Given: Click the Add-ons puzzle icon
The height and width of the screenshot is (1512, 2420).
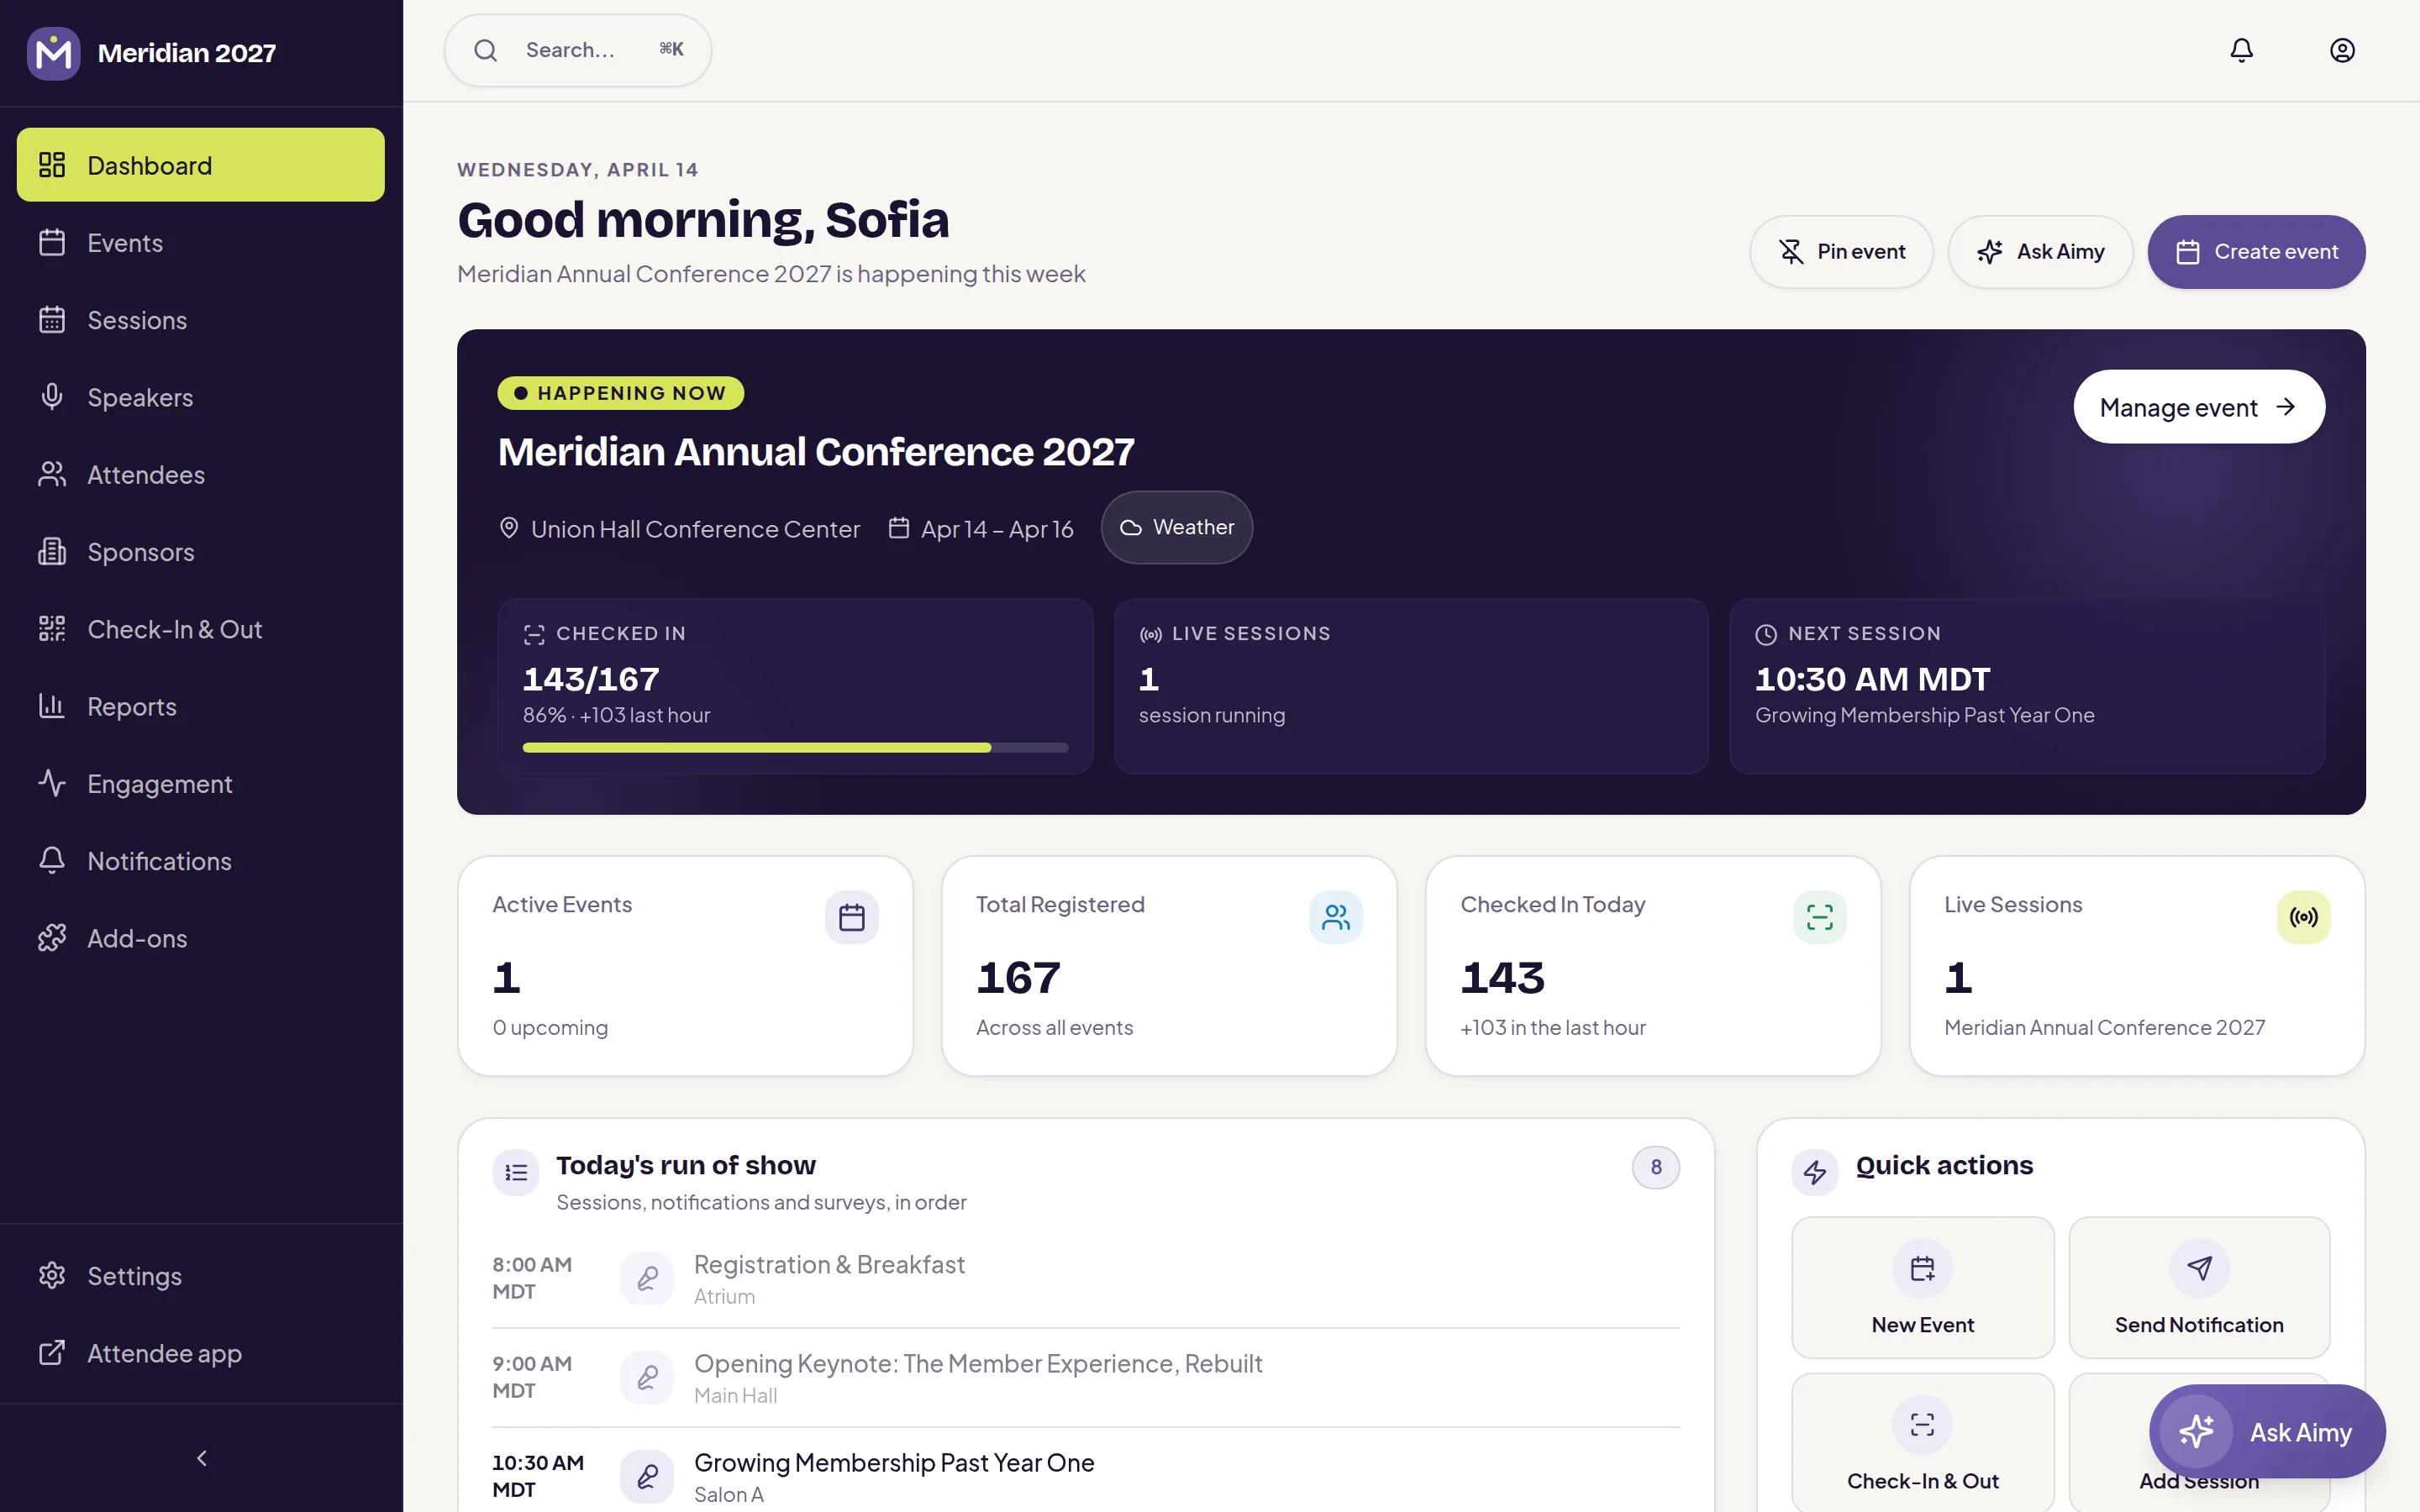Looking at the screenshot, I should tap(52, 938).
